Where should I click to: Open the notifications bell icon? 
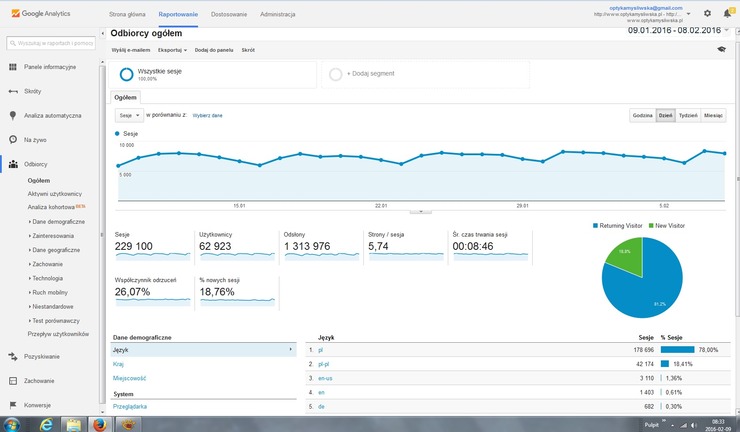pyautogui.click(x=727, y=13)
